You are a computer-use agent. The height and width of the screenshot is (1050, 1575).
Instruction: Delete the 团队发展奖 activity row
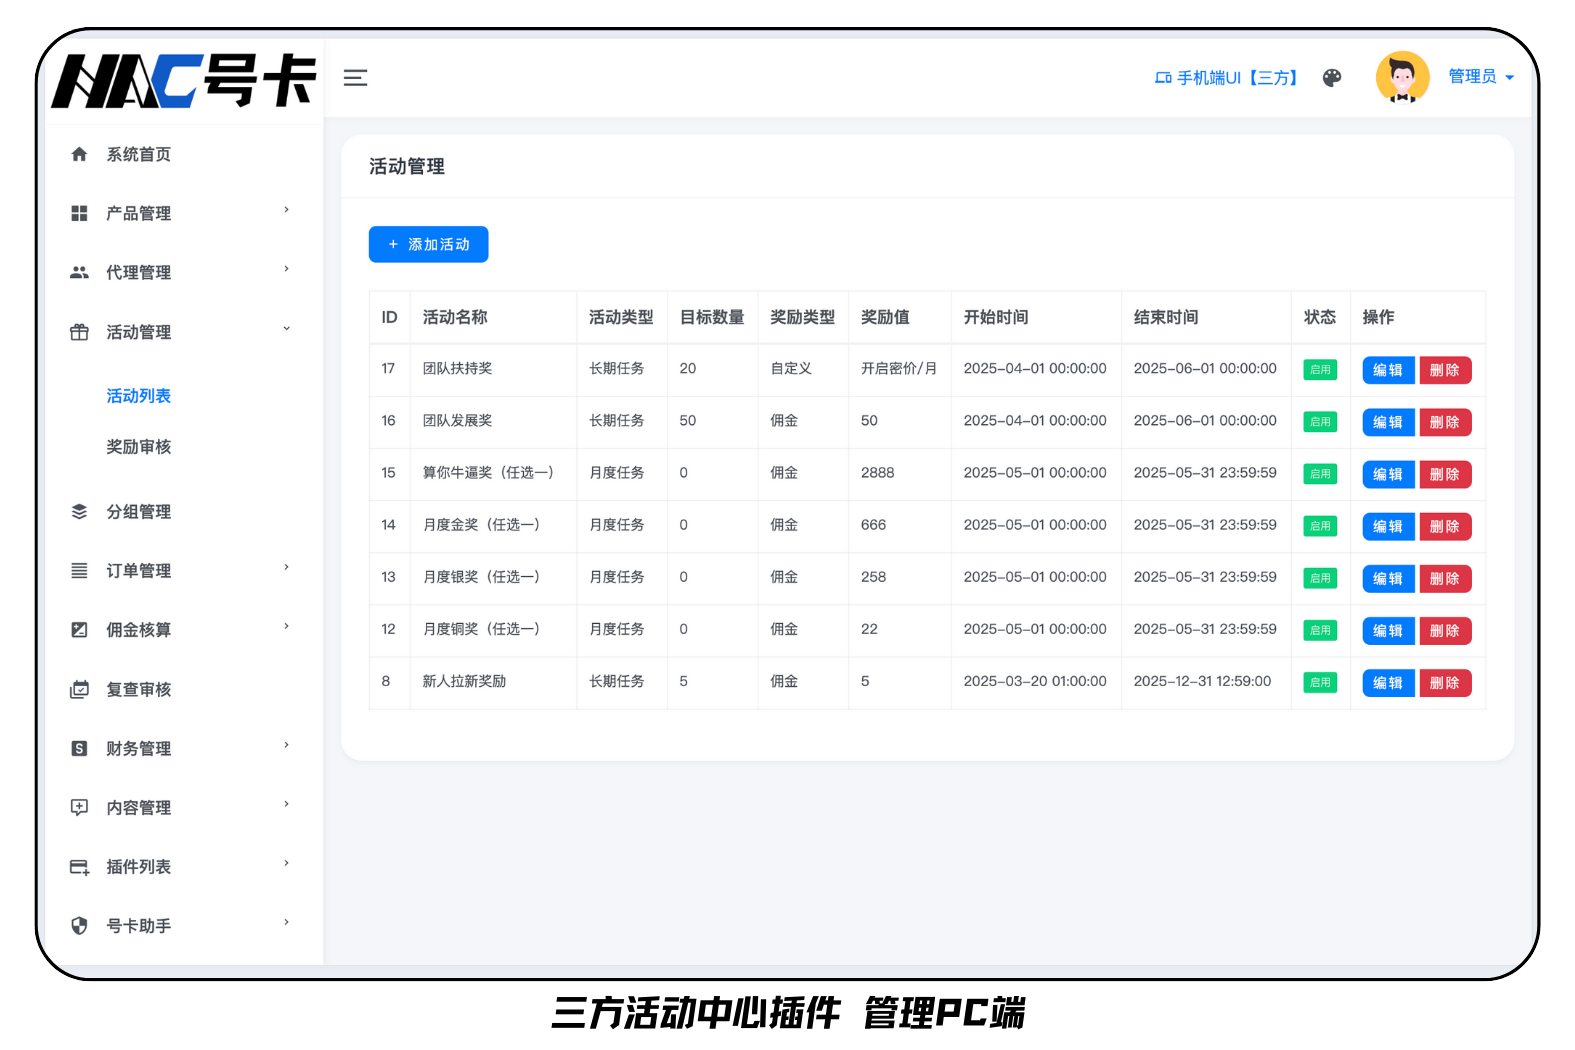tap(1444, 422)
